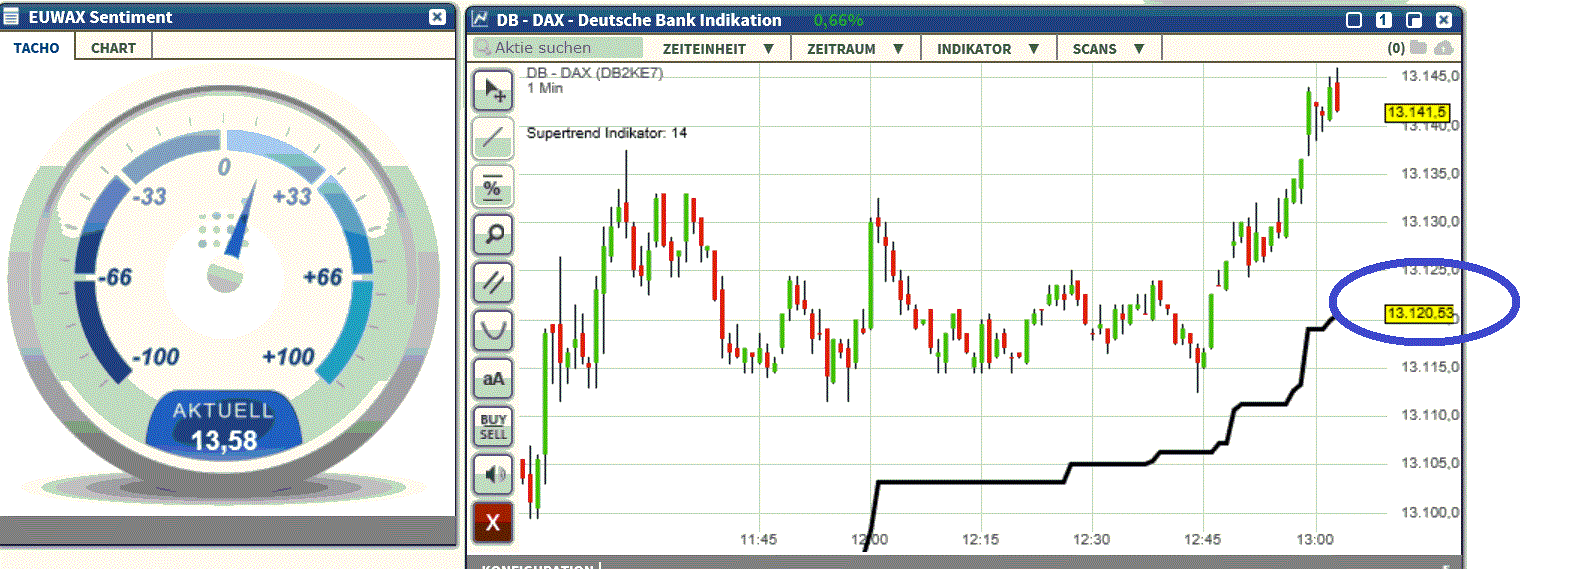The width and height of the screenshot is (1596, 569).
Task: Open the EUWAX Sentiment window menu icon
Action: tap(12, 17)
